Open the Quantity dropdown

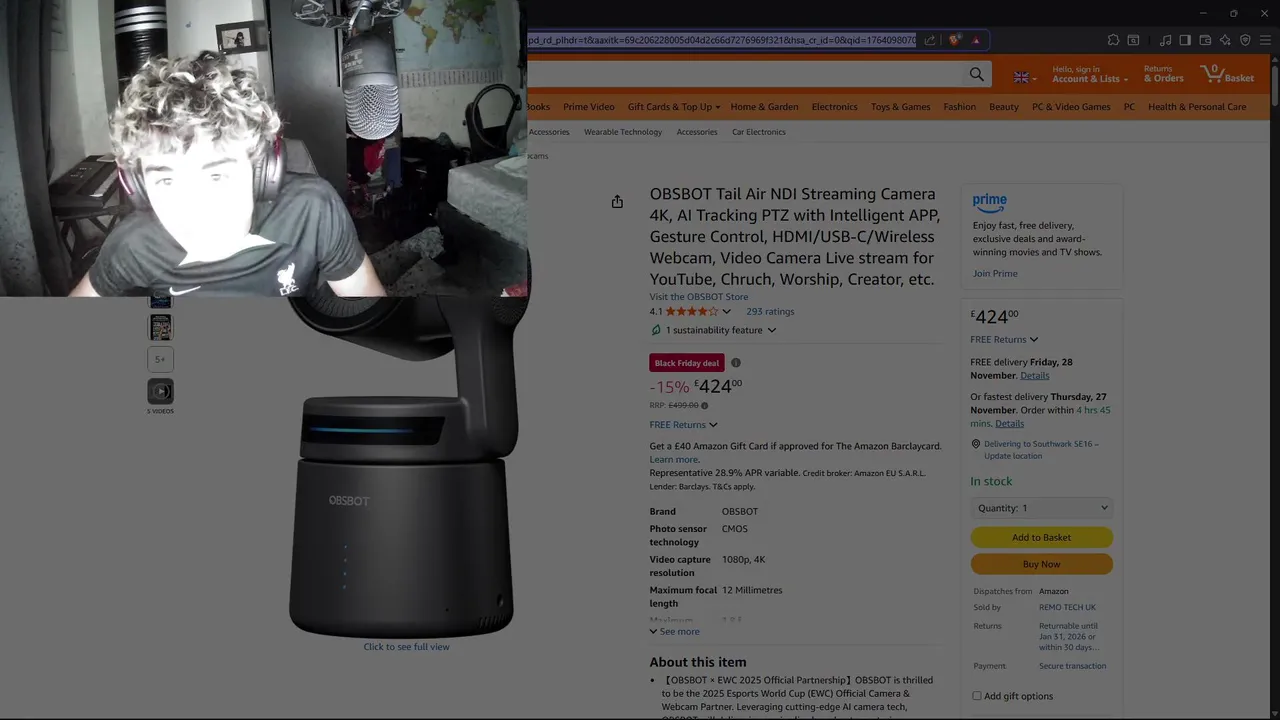1041,508
